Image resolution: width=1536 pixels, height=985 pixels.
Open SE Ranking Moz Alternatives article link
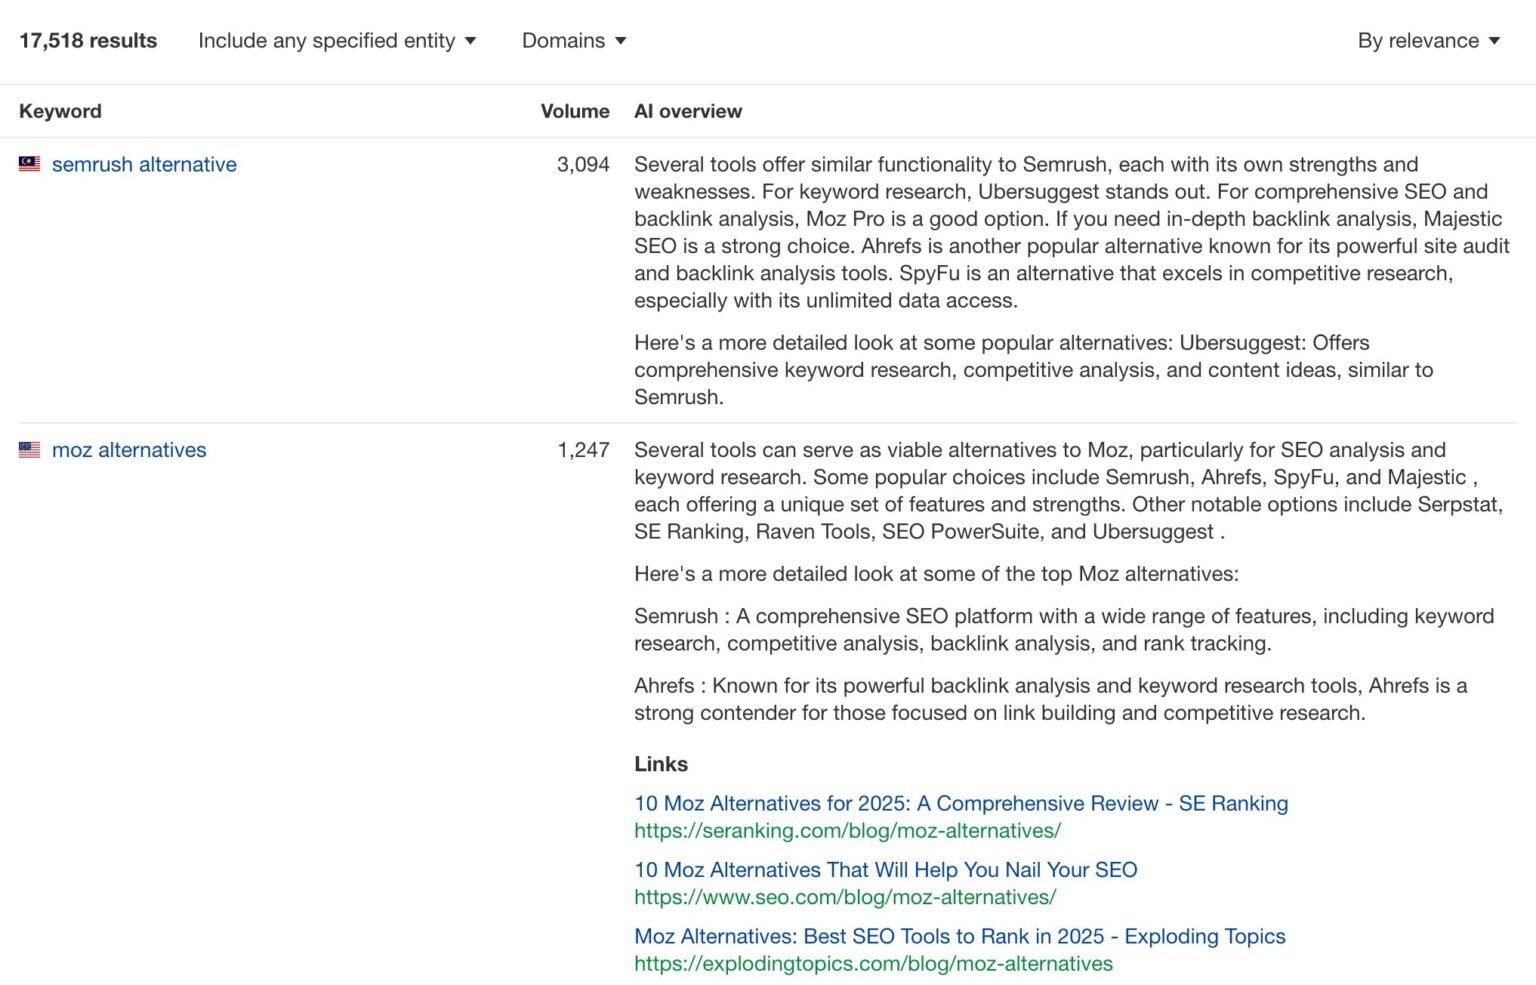960,803
